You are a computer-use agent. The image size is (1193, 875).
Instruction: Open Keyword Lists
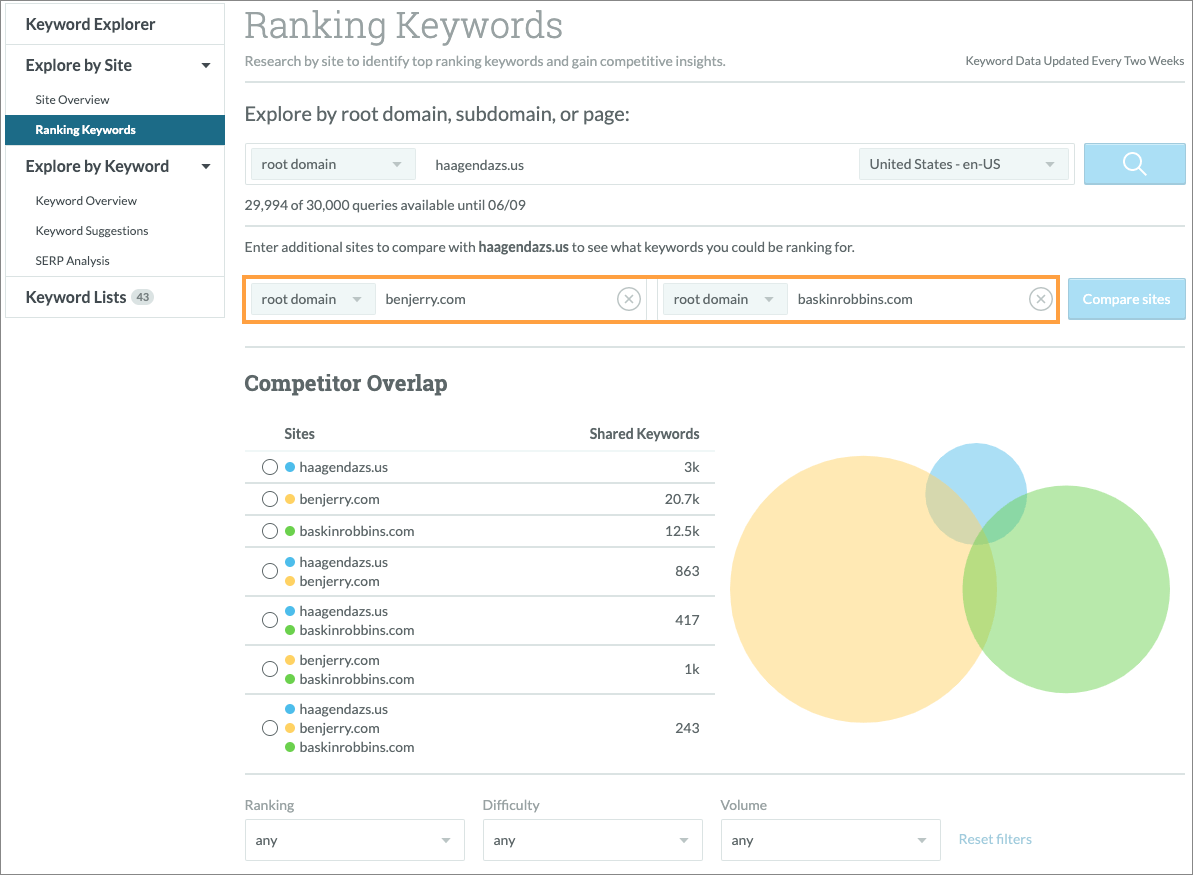76,298
